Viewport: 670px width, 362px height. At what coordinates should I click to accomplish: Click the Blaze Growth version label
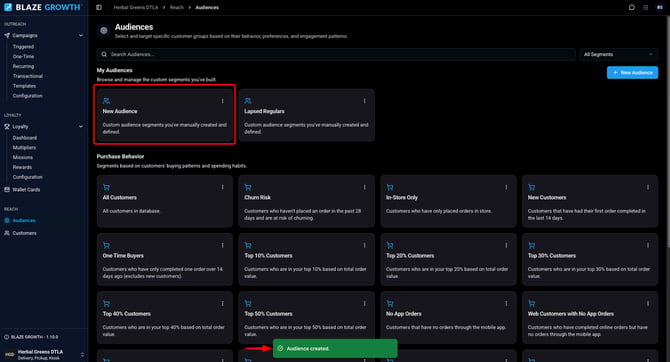pos(34,337)
